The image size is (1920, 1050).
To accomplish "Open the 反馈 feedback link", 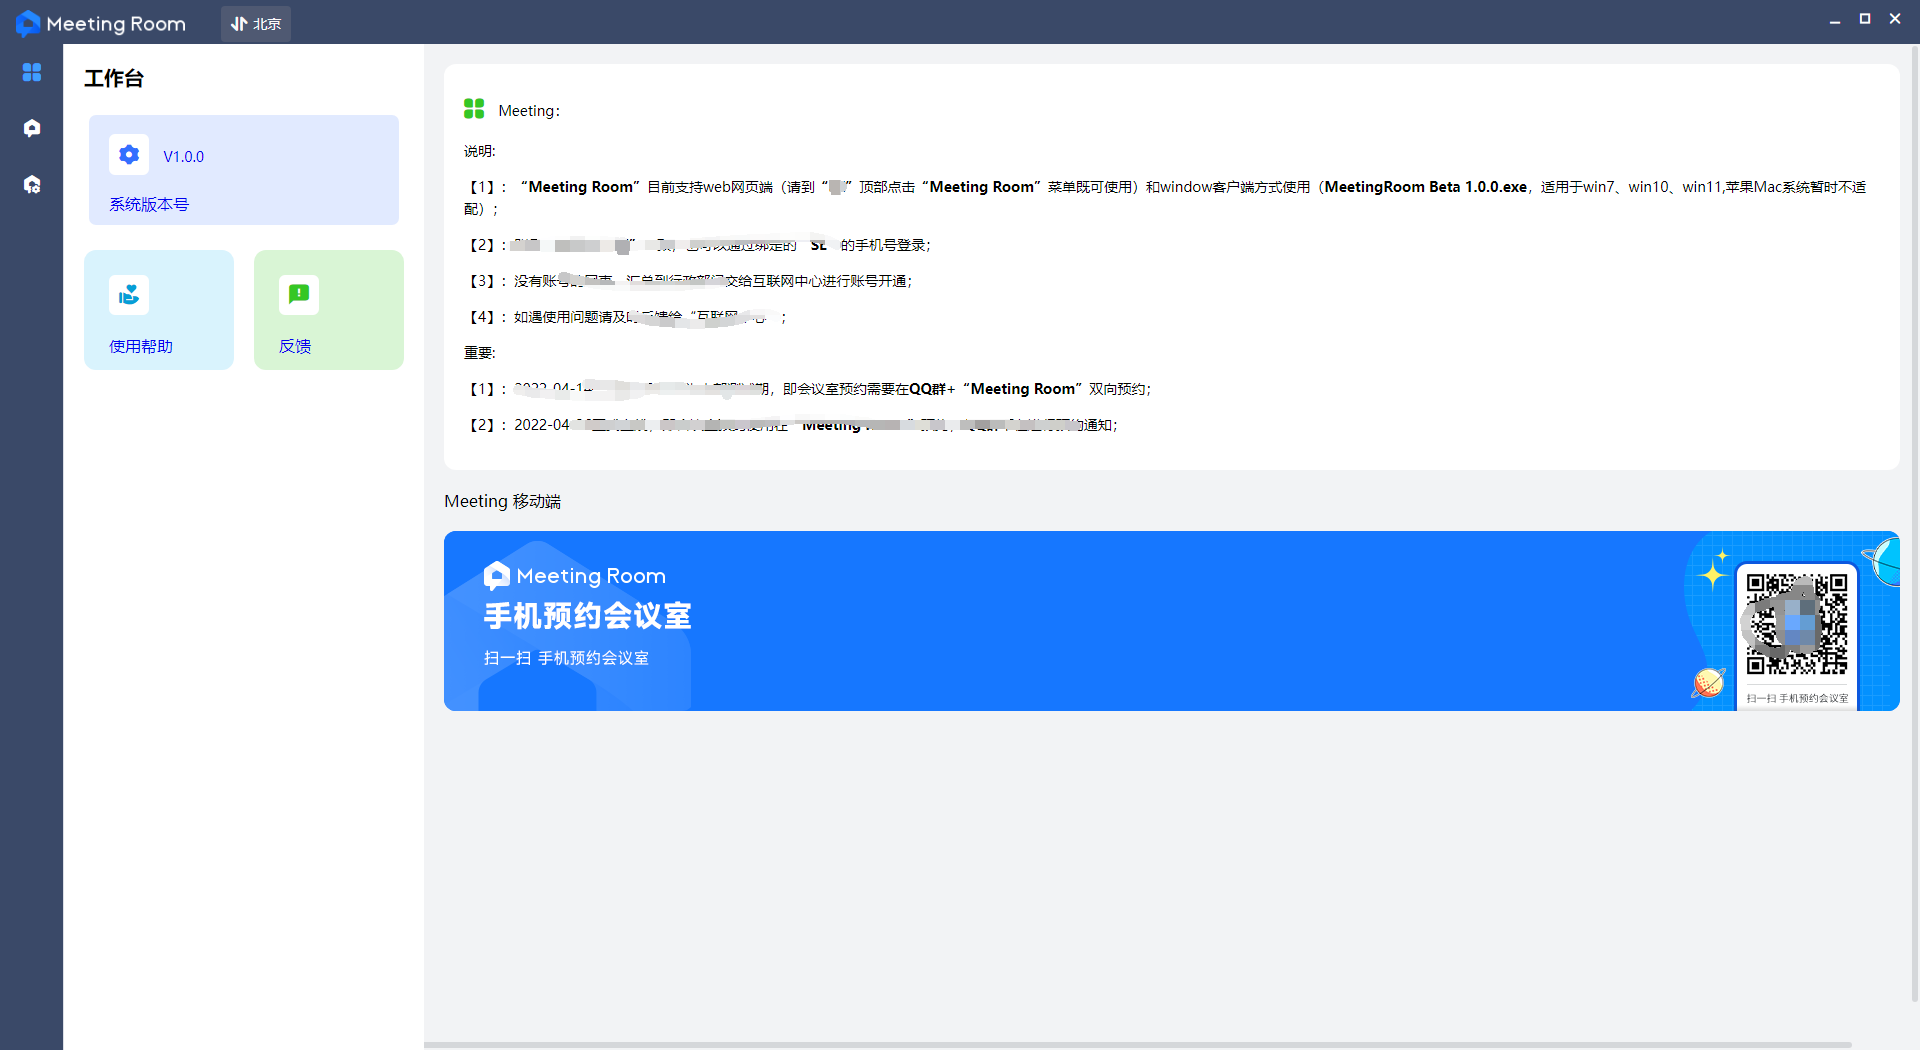I will [295, 346].
